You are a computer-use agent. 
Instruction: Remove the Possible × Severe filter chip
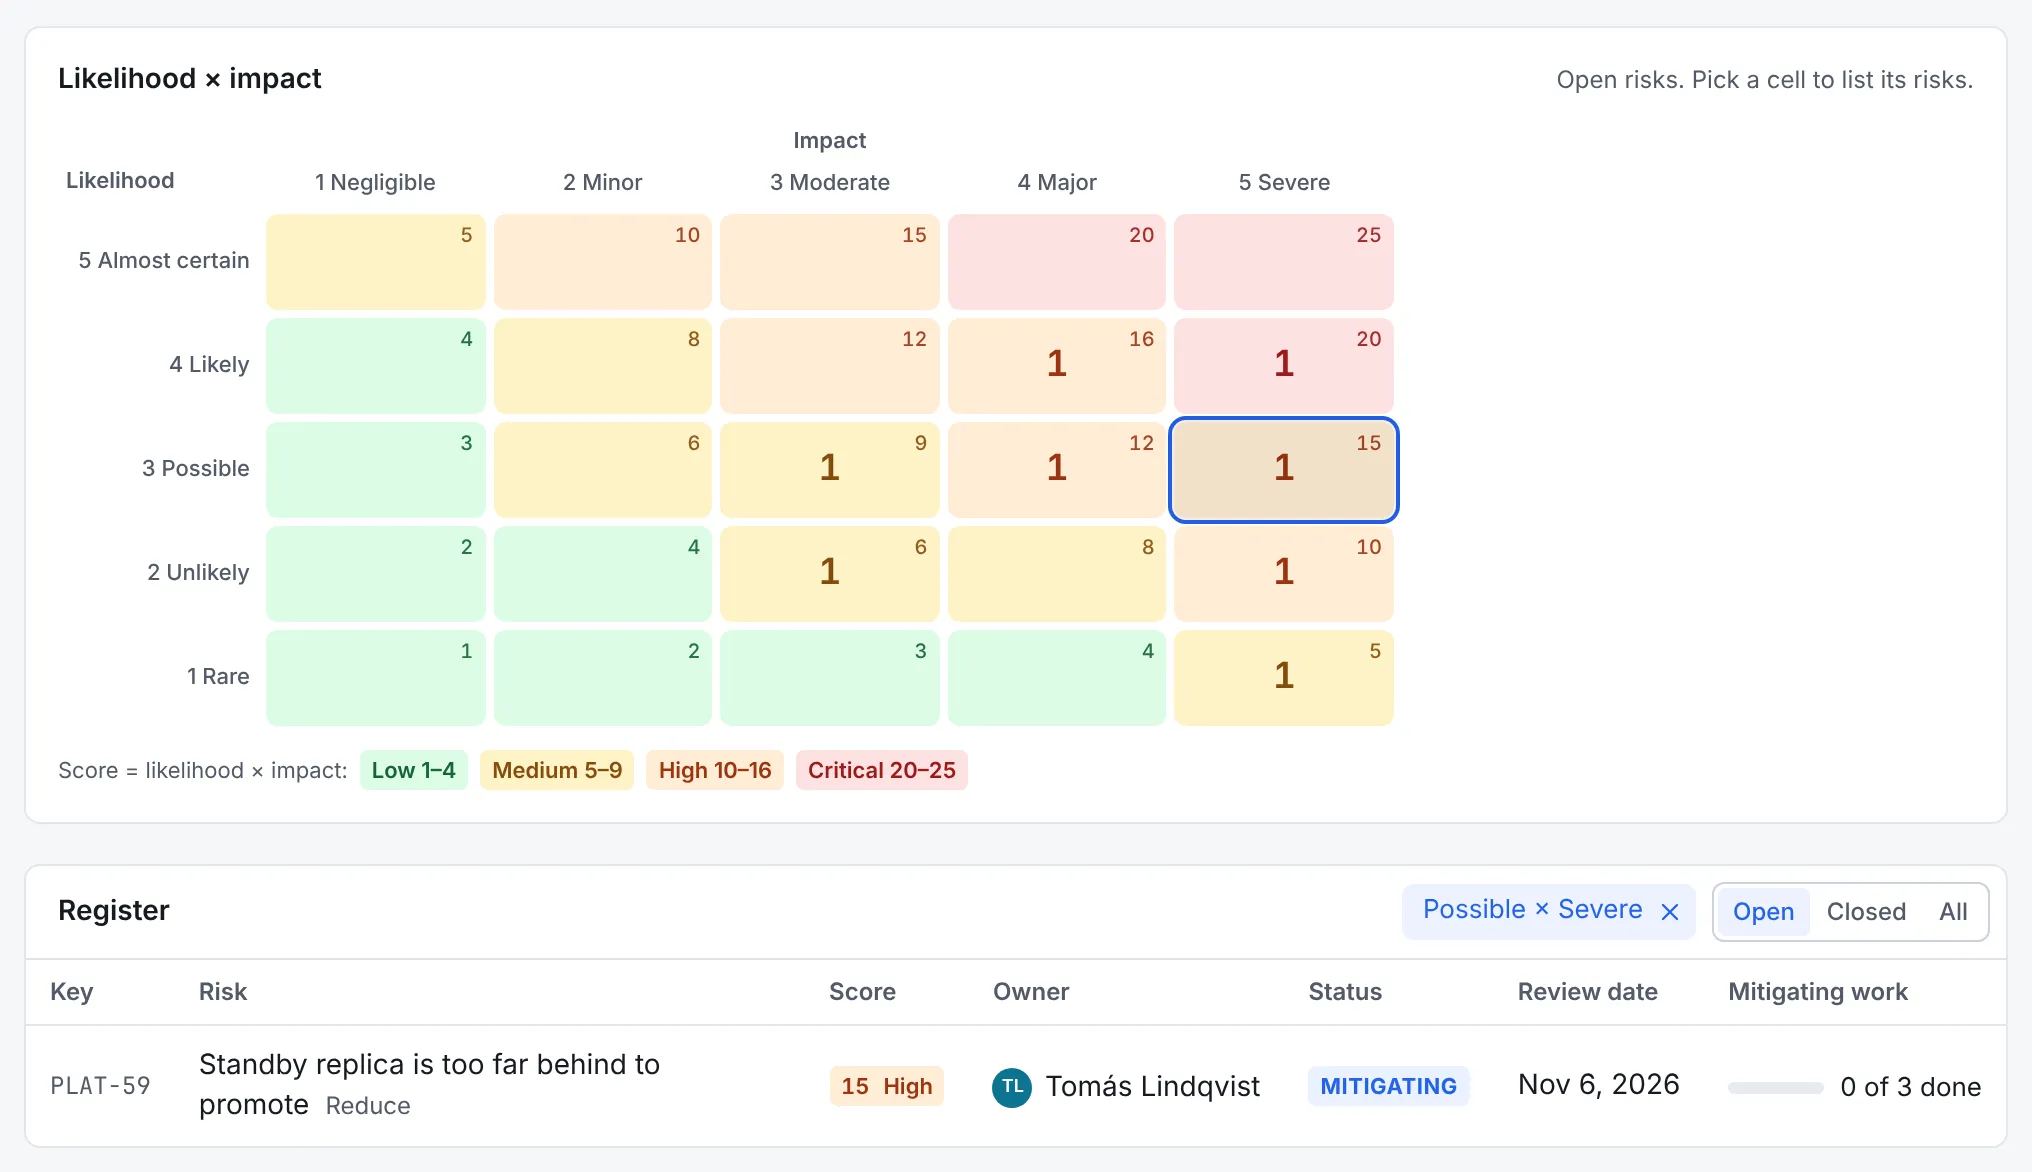(x=1669, y=912)
